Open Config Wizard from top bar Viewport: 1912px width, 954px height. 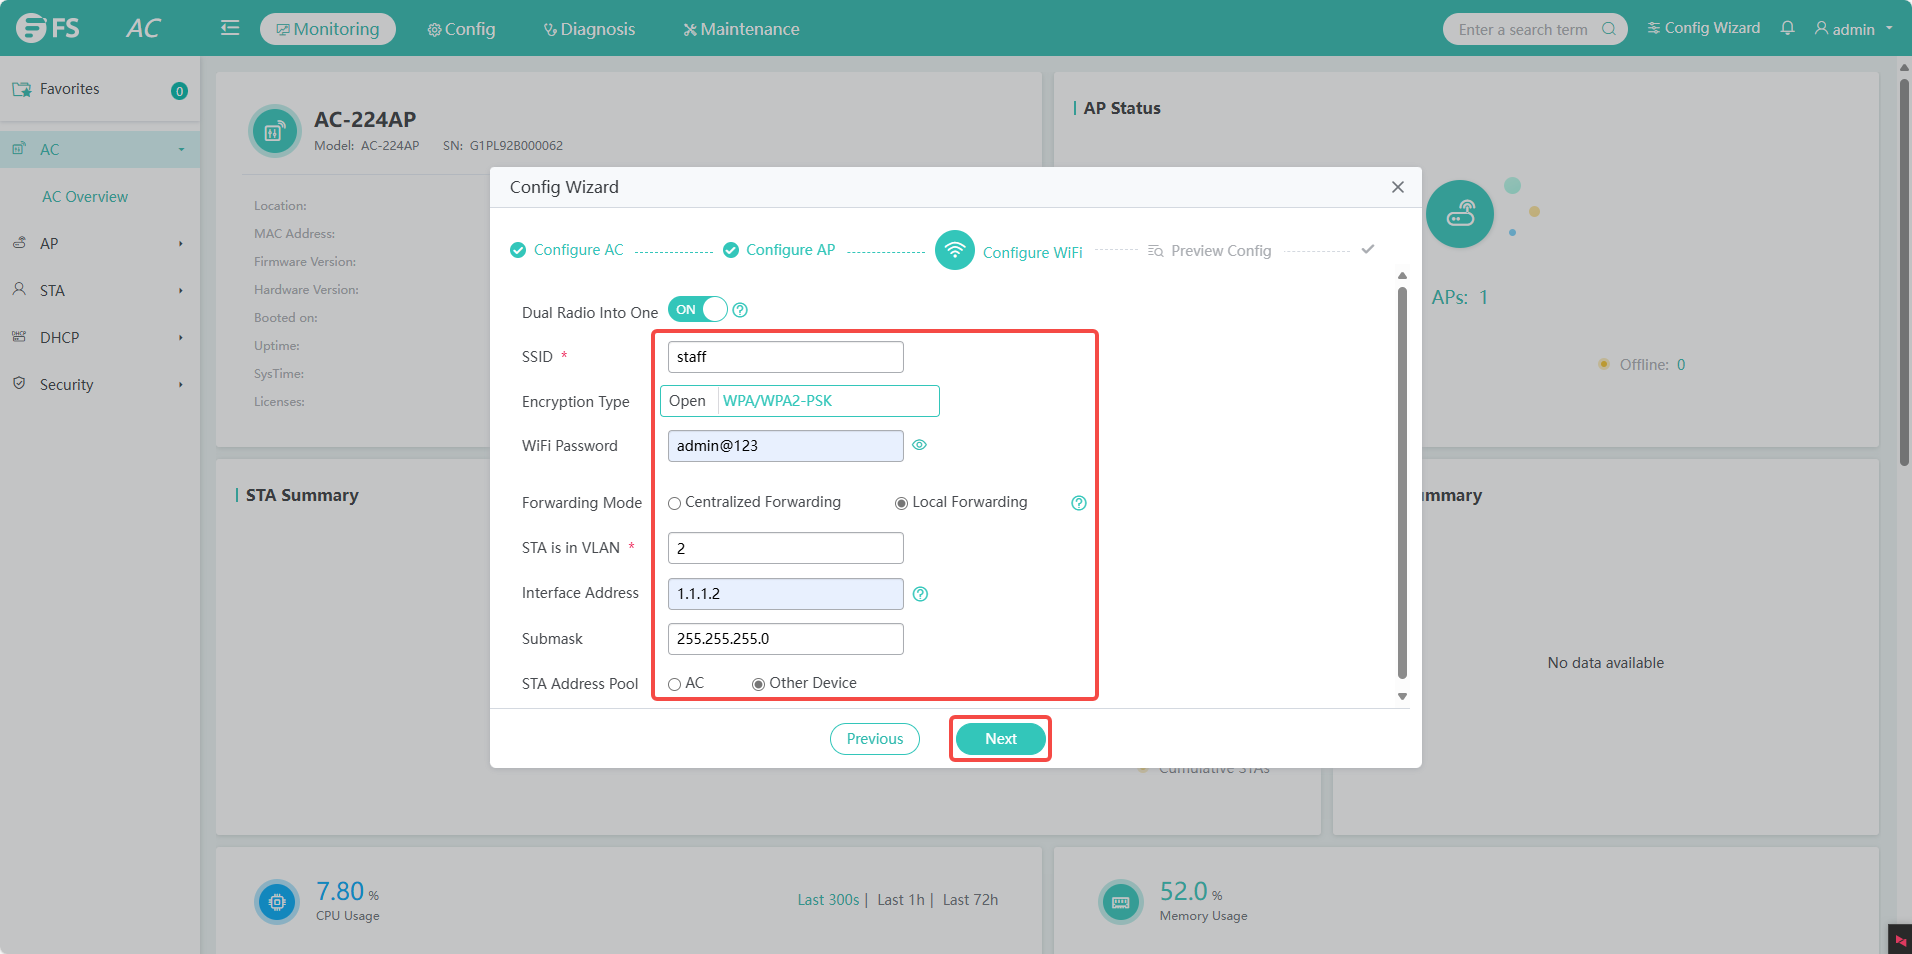pos(1704,28)
